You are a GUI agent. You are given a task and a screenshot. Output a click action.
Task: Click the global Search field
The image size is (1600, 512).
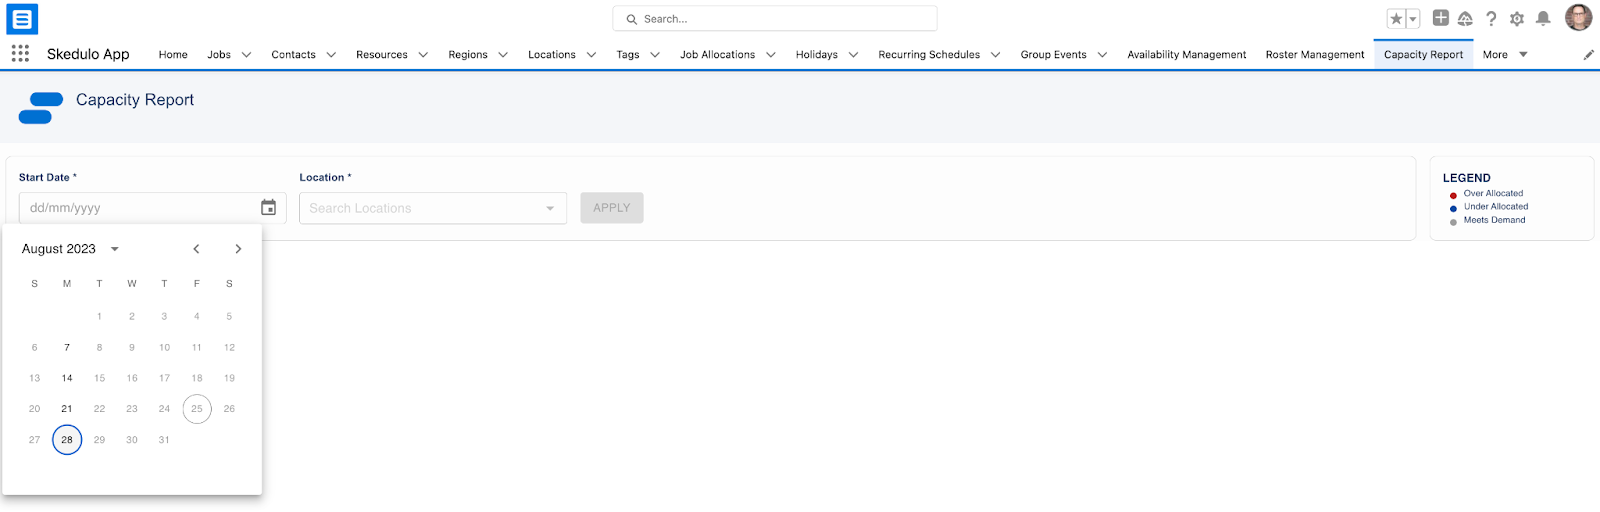[775, 19]
